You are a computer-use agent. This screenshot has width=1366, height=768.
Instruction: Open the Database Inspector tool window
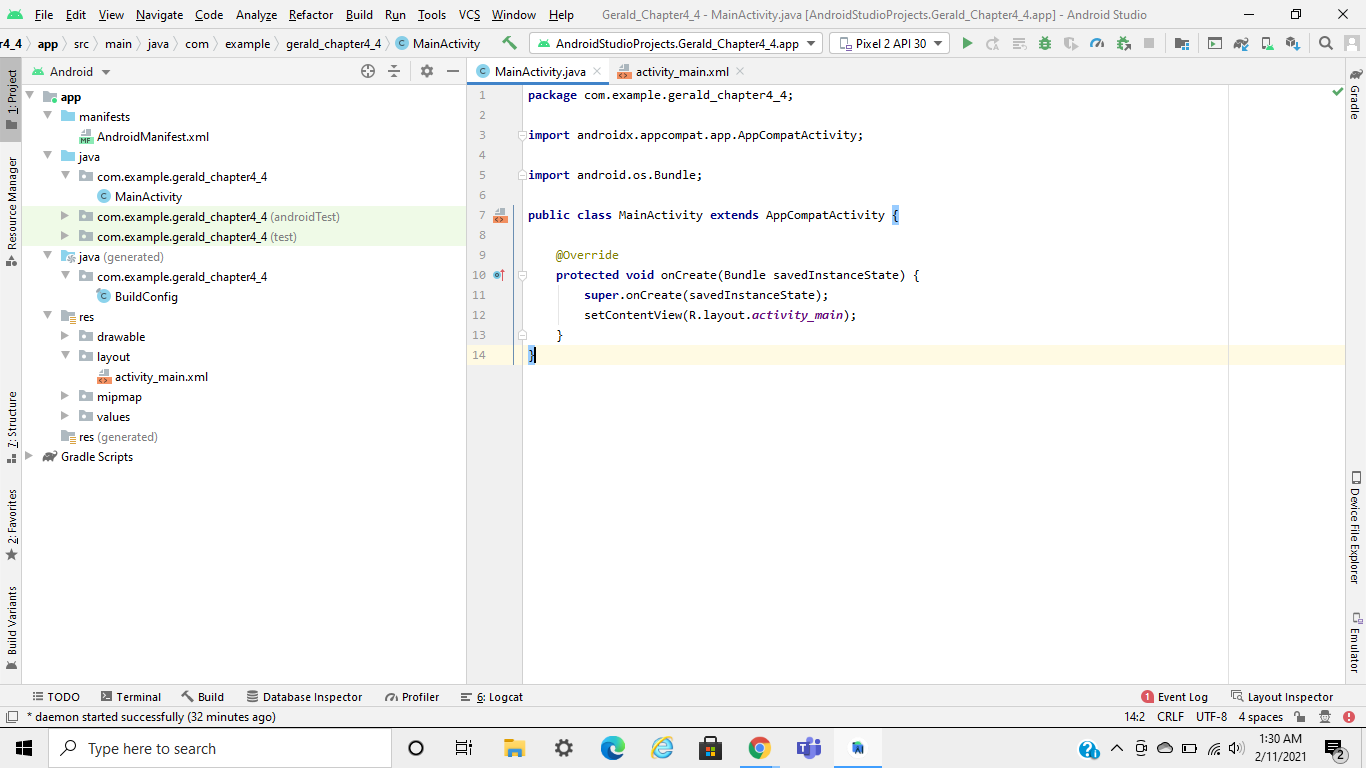click(x=304, y=697)
